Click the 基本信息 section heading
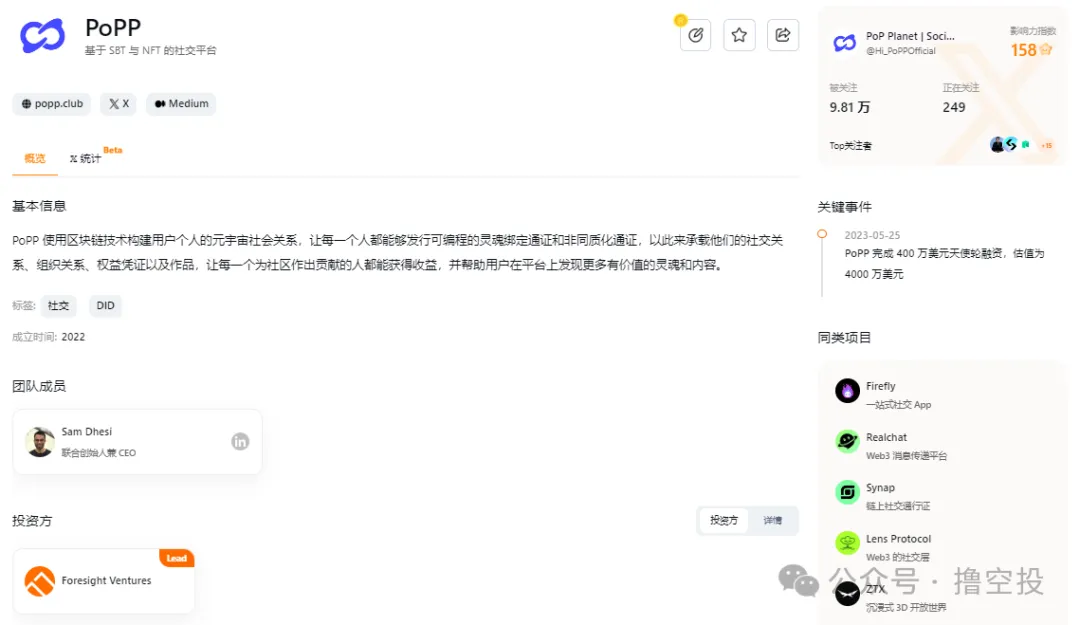Image resolution: width=1080 pixels, height=625 pixels. [39, 206]
